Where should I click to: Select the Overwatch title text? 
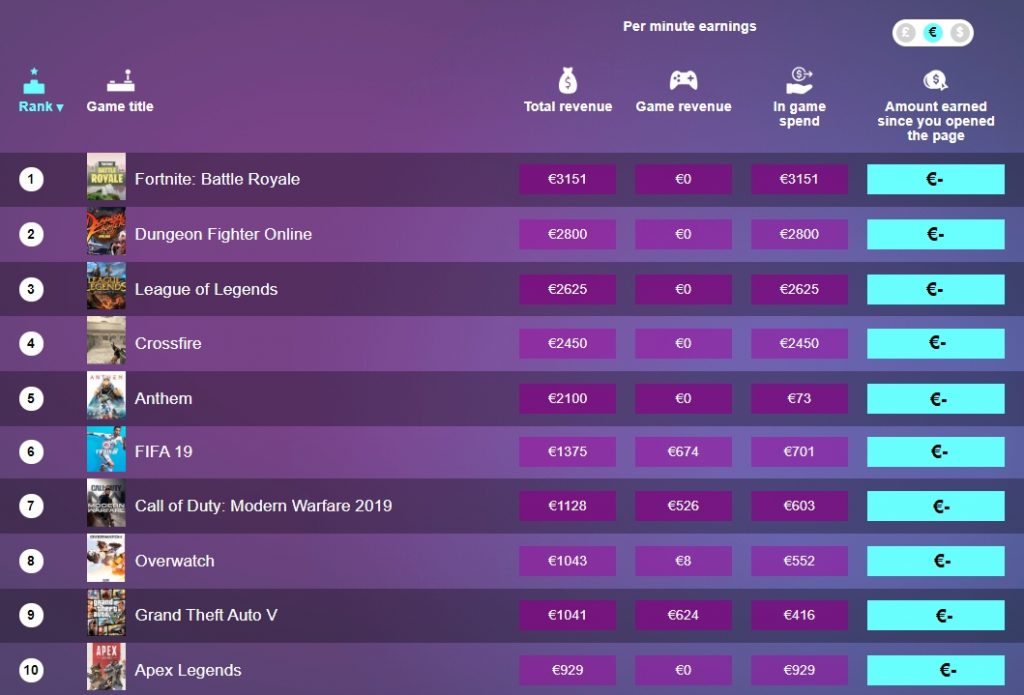pyautogui.click(x=174, y=561)
